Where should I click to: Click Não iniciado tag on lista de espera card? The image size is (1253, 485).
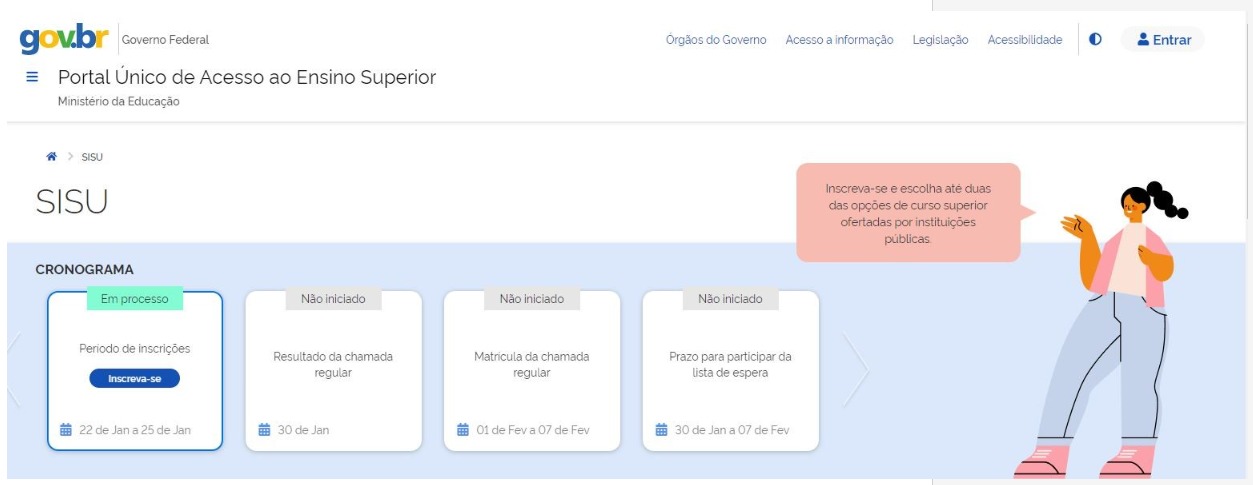tap(730, 298)
